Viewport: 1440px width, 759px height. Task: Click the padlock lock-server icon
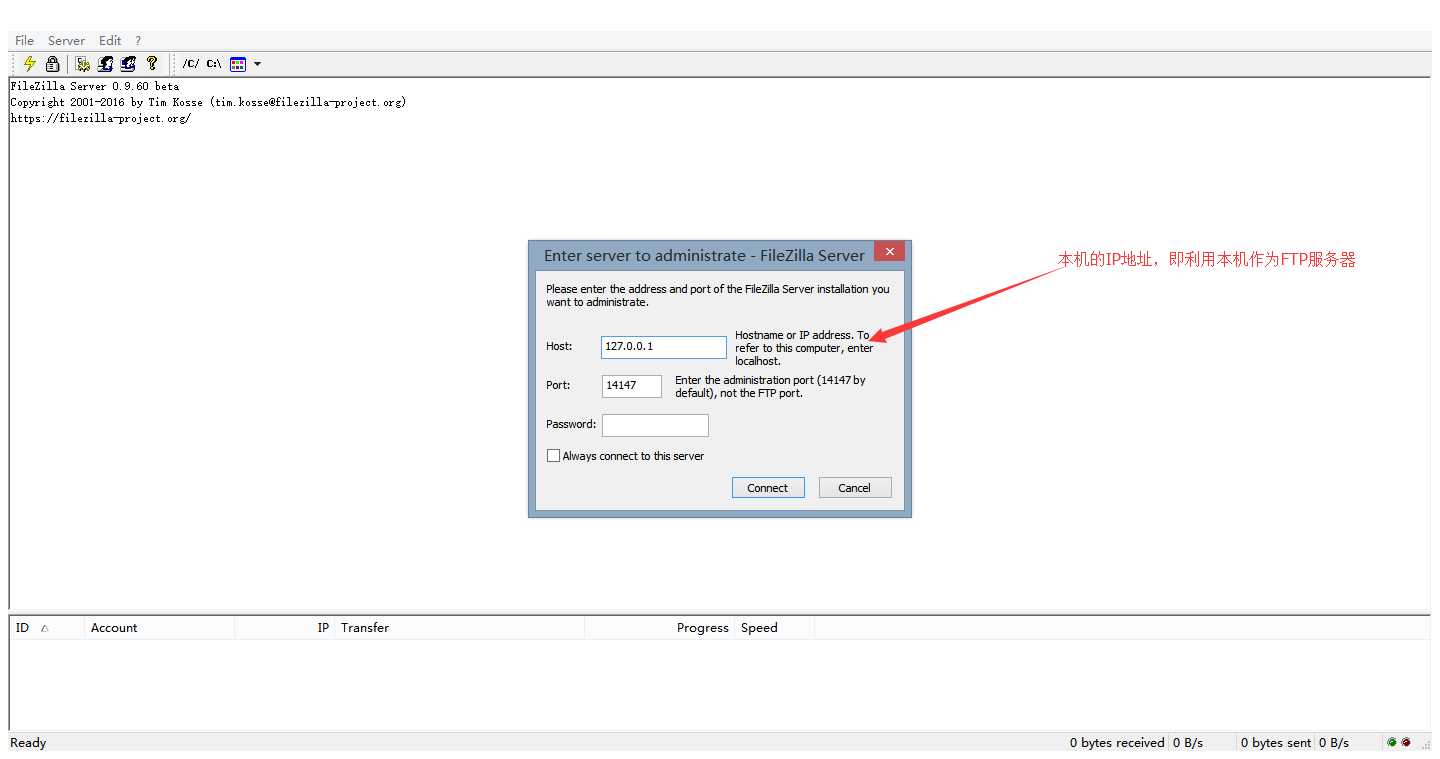53,64
